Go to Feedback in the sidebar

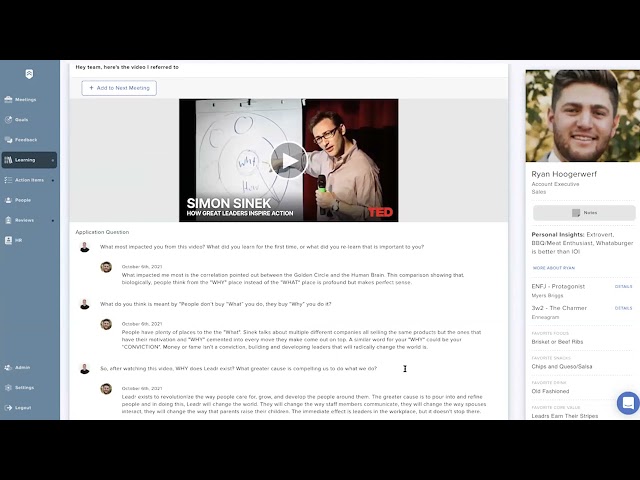click(x=26, y=140)
